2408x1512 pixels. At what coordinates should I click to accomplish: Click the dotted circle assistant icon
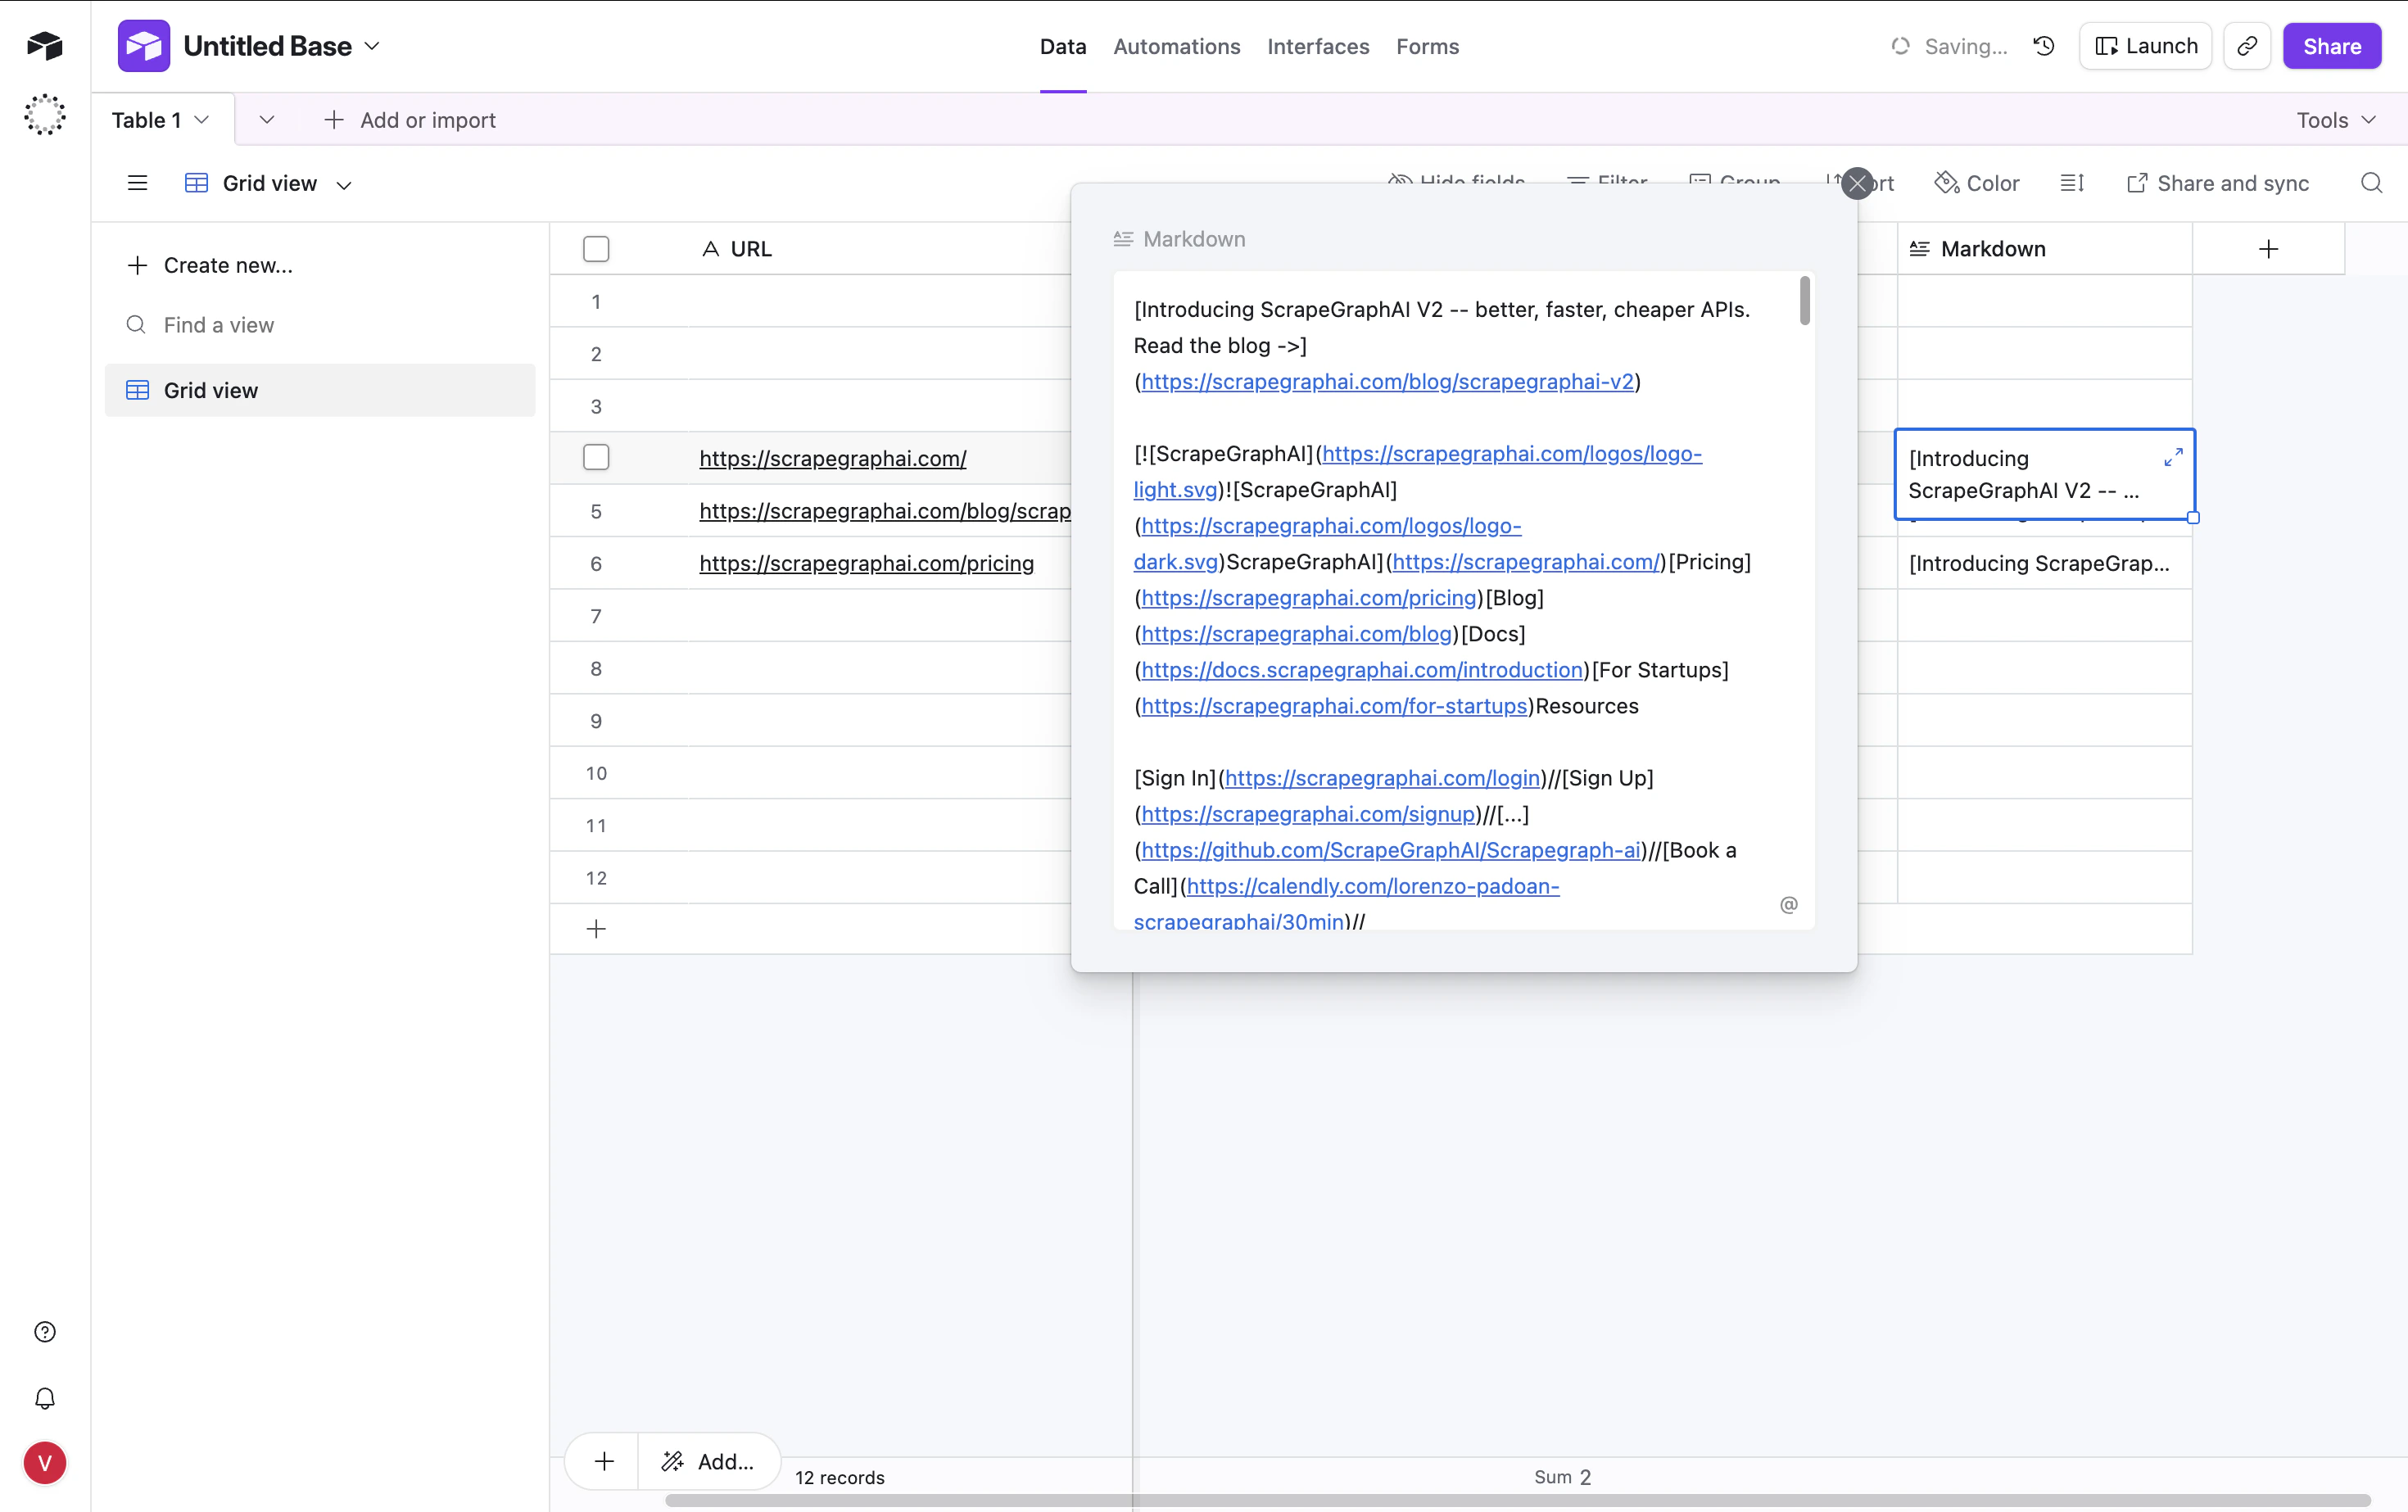(45, 115)
